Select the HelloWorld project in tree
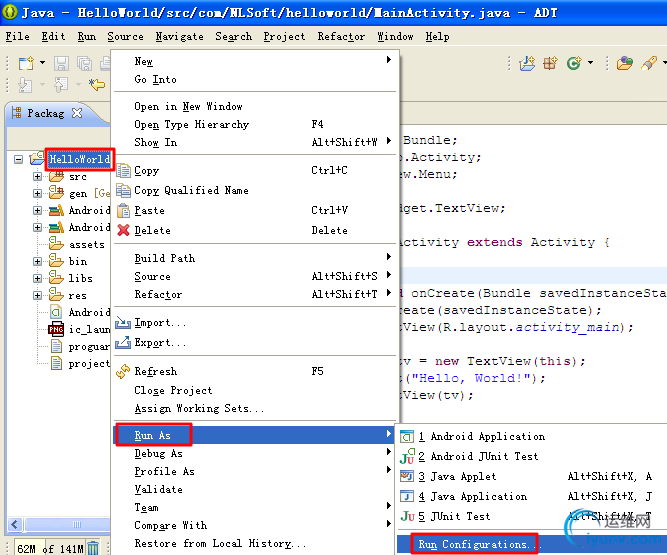The width and height of the screenshot is (667, 555). (80, 159)
